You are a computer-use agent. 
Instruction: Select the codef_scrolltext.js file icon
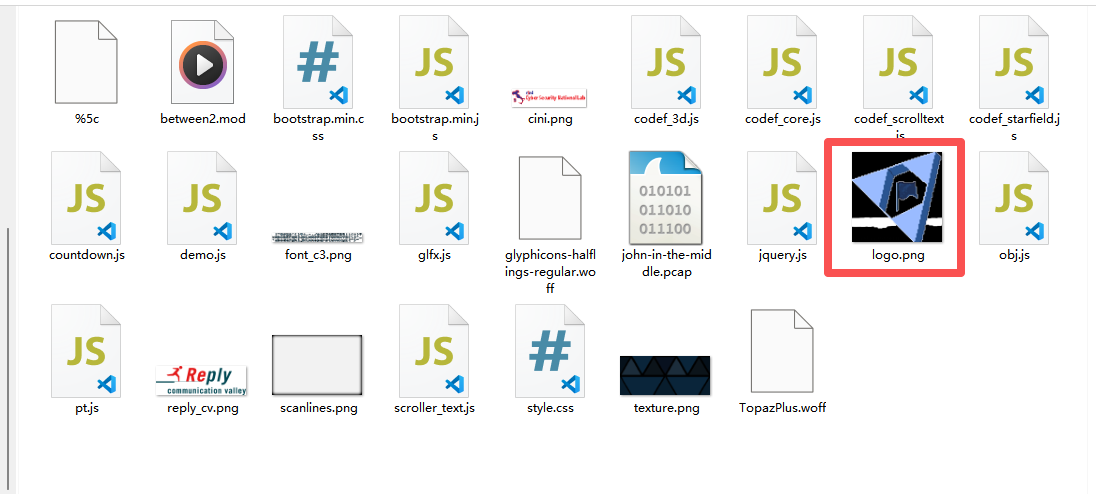pyautogui.click(x=898, y=61)
